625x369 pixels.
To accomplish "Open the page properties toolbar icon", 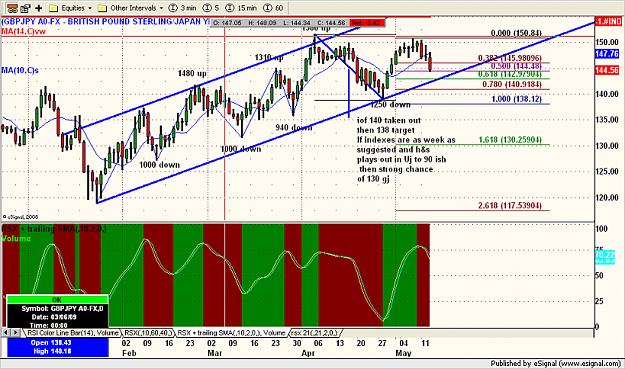I will [x=25, y=8].
